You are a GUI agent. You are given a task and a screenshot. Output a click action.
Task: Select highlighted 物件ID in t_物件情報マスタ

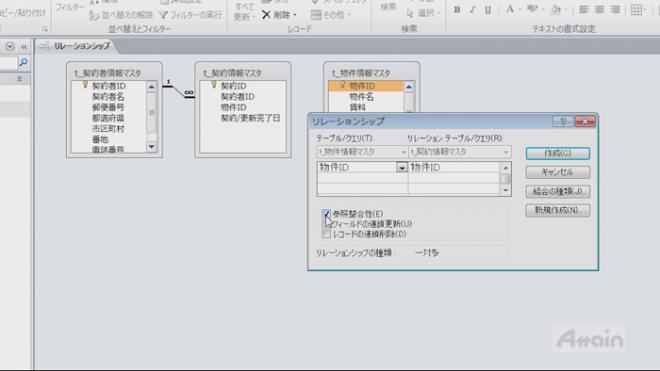(x=366, y=86)
